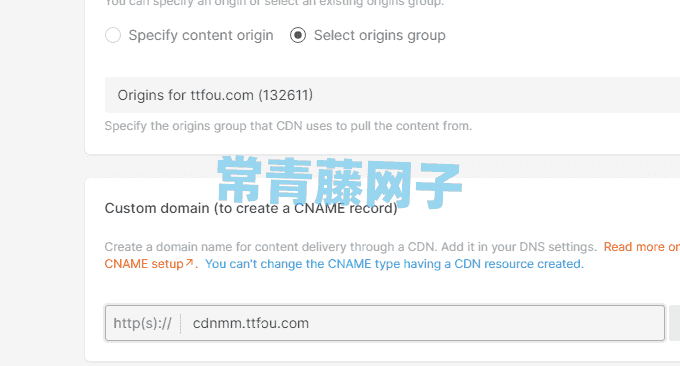Click the partially hidden origin hint text above the radios
Screen dimensions: 680x366
click(x=274, y=3)
